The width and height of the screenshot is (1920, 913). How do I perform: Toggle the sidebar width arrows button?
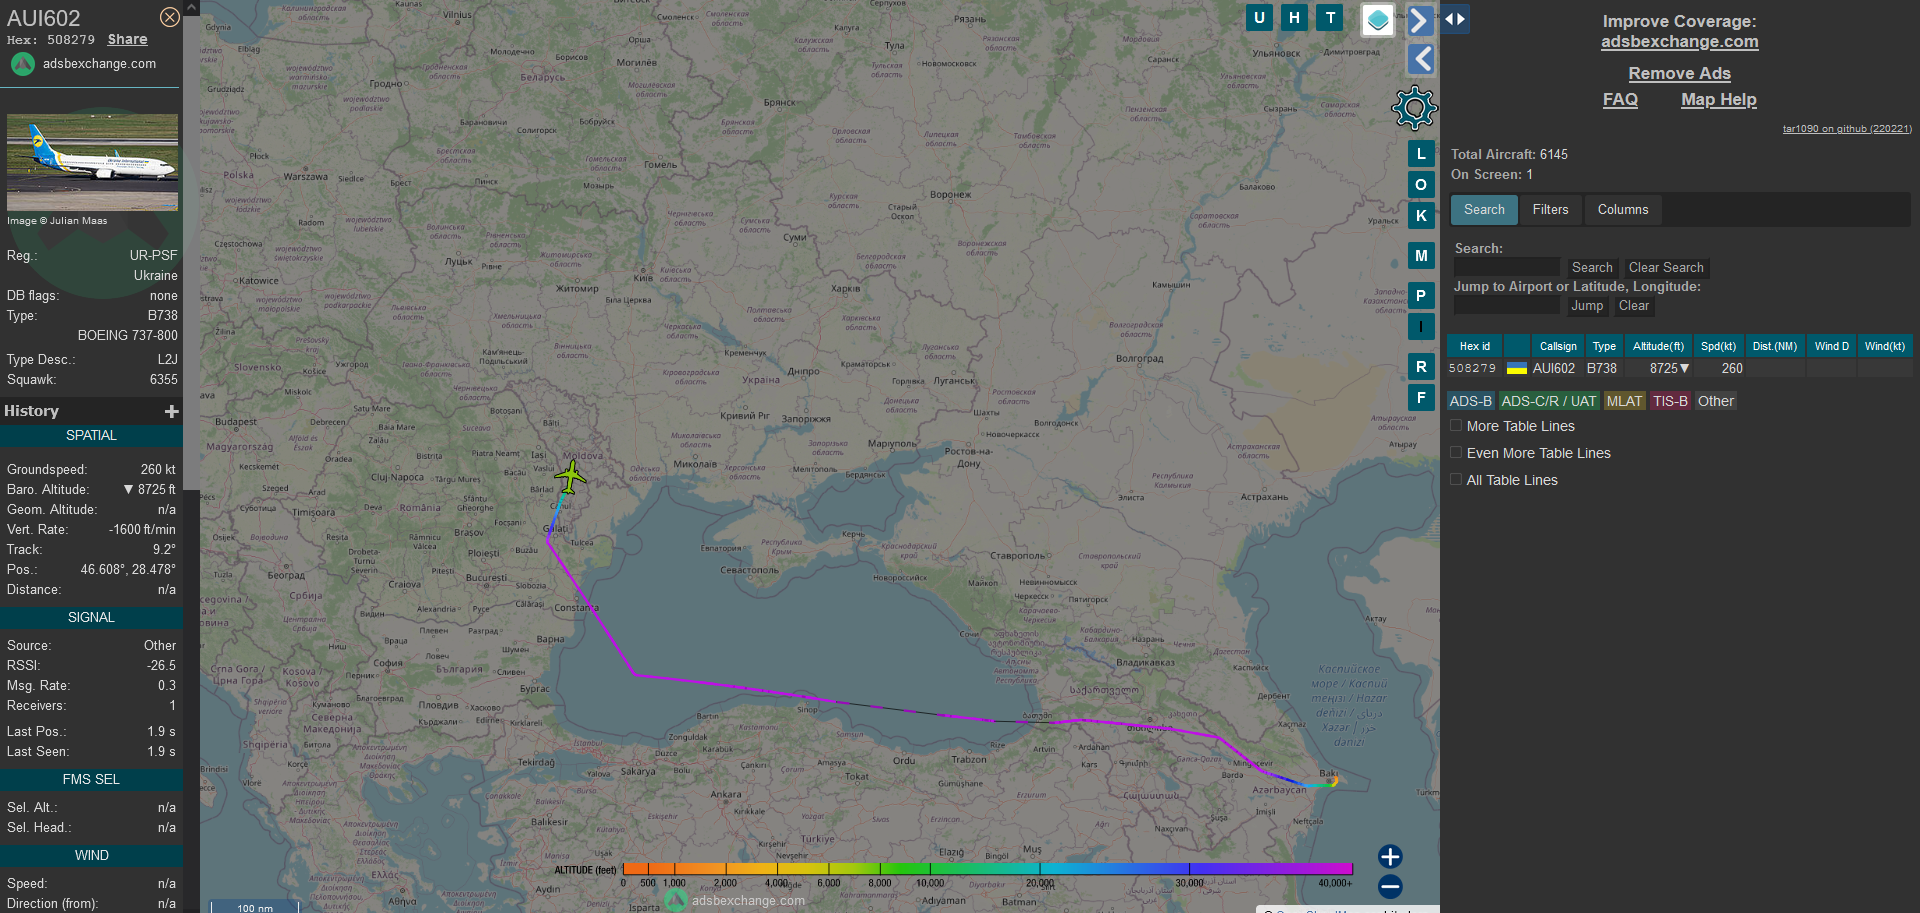tap(1455, 19)
